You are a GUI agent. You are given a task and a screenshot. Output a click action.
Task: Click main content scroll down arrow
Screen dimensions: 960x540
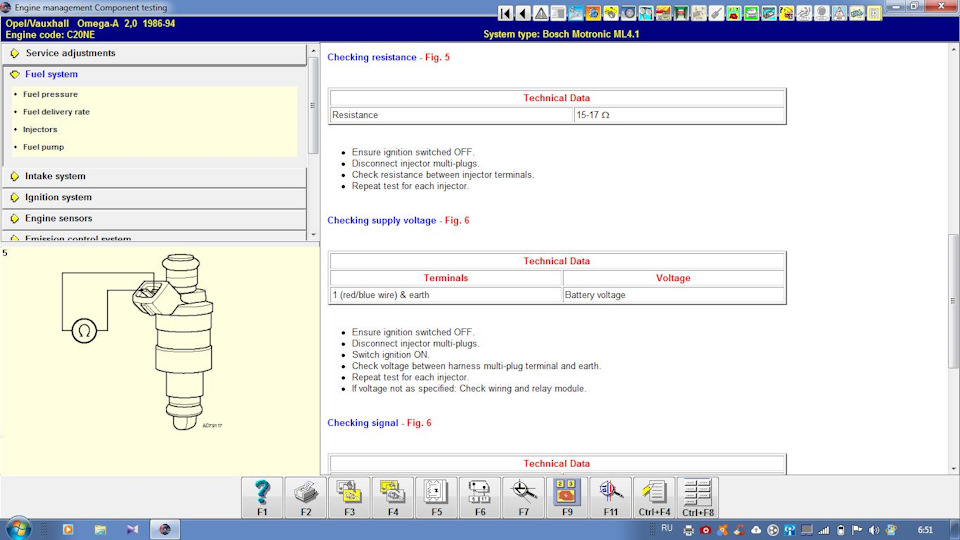coord(954,469)
